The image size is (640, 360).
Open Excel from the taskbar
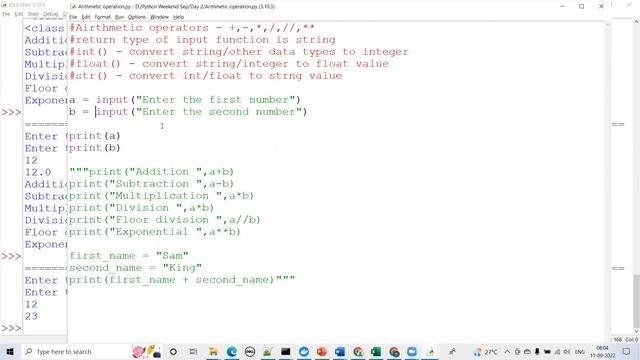pos(376,351)
